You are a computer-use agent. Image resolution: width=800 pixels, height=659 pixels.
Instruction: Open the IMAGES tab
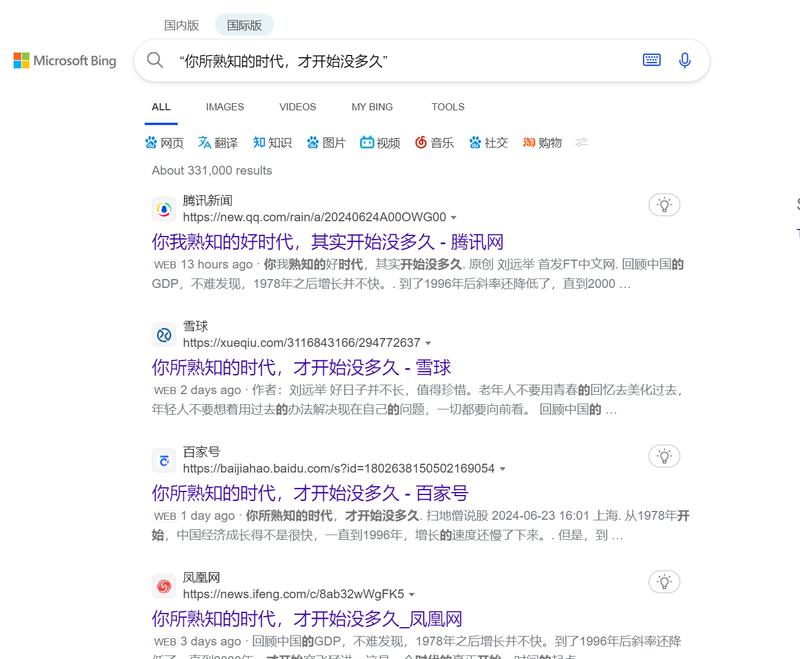225,107
